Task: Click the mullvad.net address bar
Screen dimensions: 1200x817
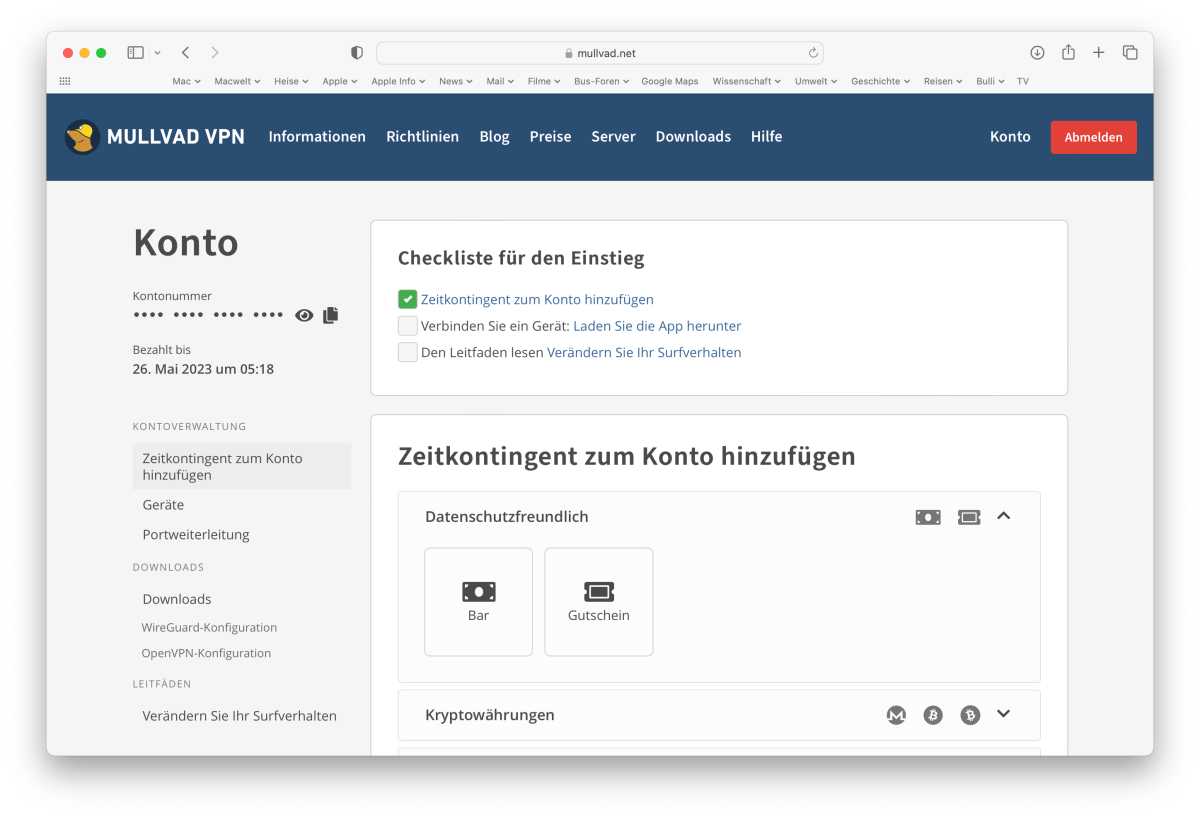Action: point(600,53)
